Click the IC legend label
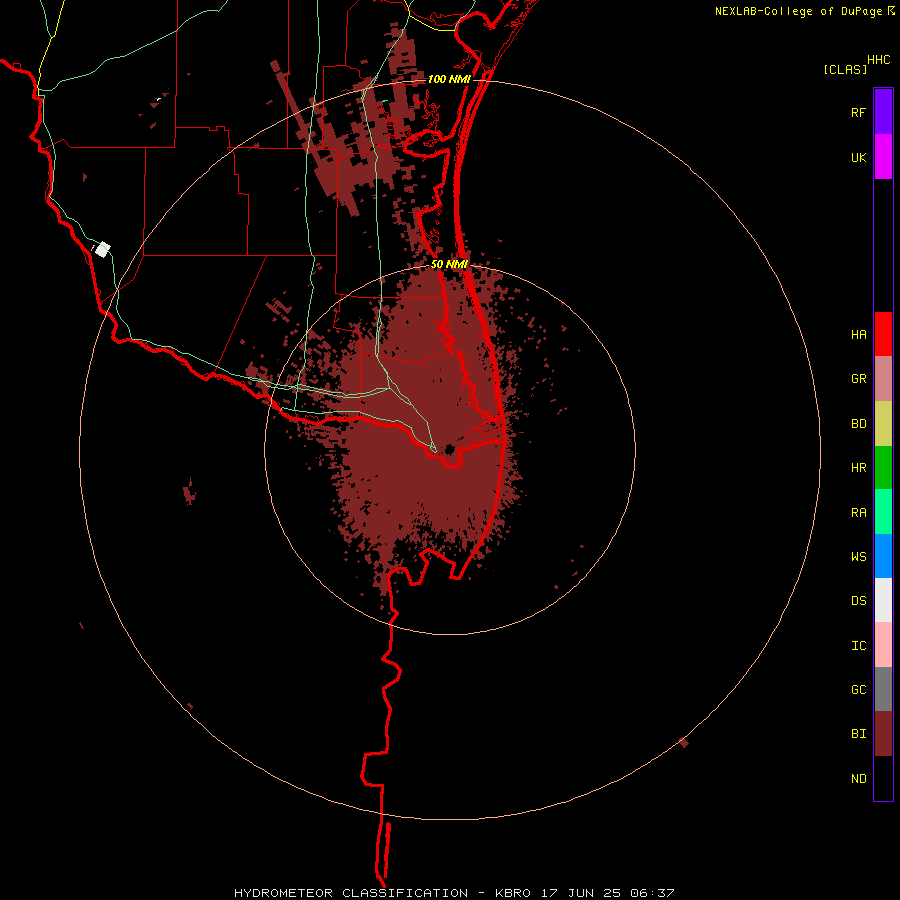The width and height of the screenshot is (900, 900). tap(858, 646)
